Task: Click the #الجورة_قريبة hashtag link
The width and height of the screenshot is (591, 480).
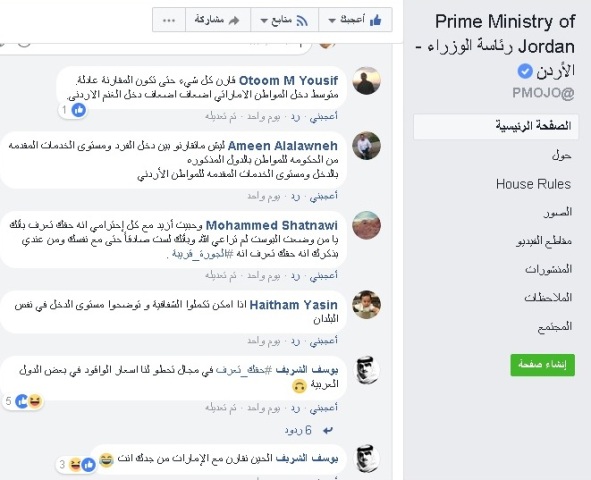Action: (202, 254)
